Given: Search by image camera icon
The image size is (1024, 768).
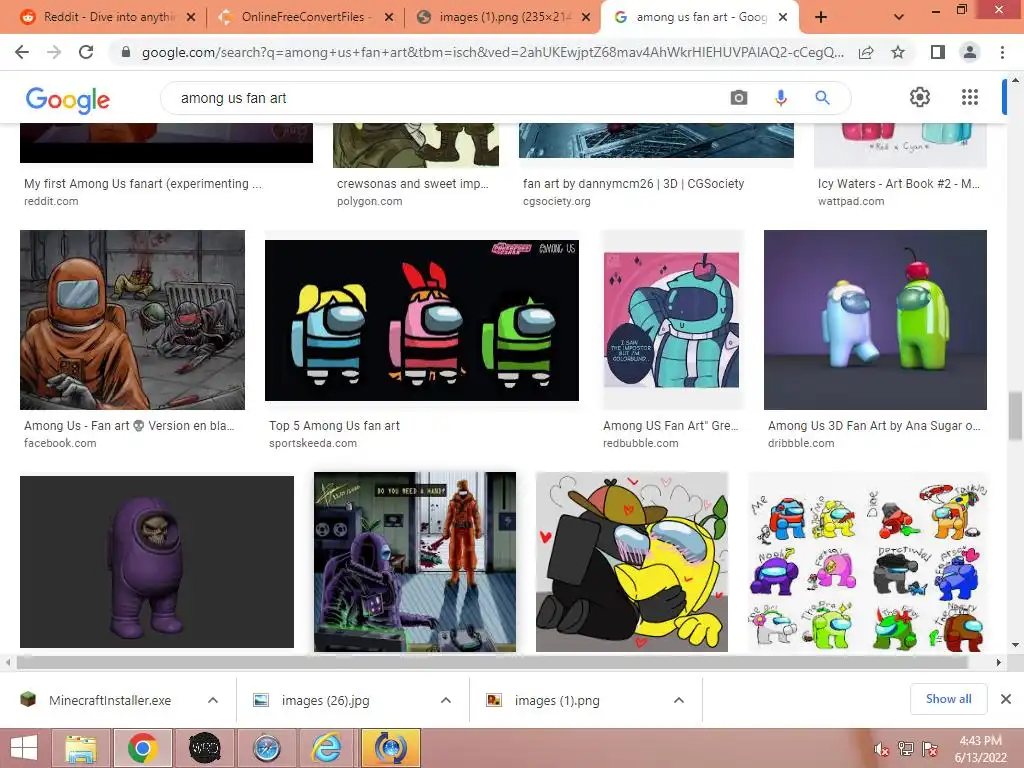Looking at the screenshot, I should point(739,98).
